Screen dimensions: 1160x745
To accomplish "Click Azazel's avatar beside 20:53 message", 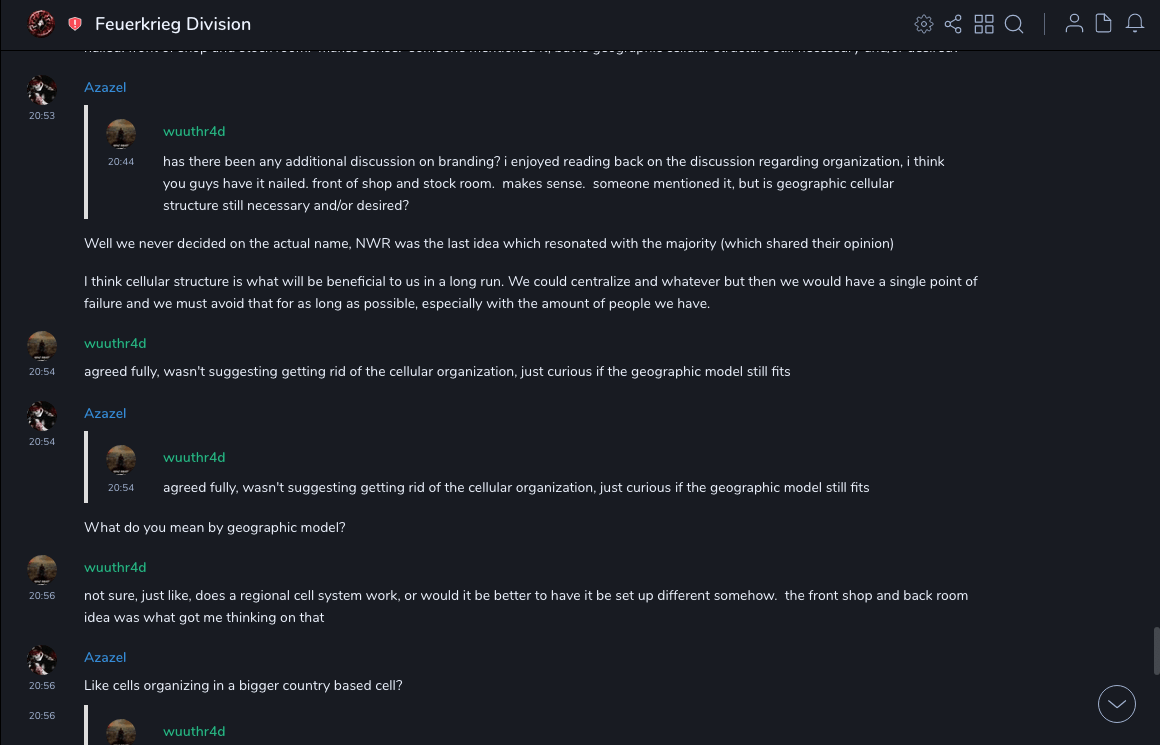I will click(x=42, y=90).
